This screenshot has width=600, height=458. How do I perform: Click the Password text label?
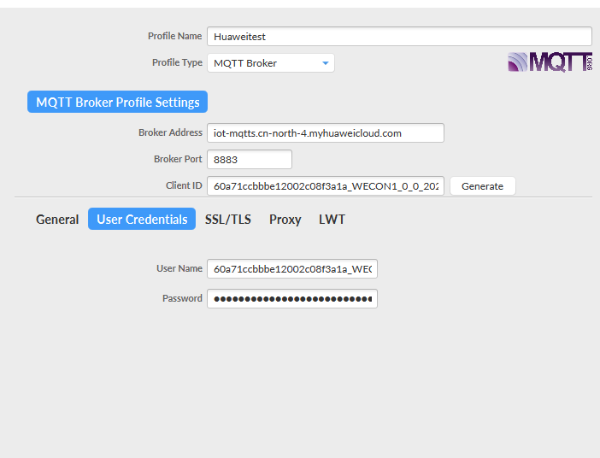pos(182,298)
